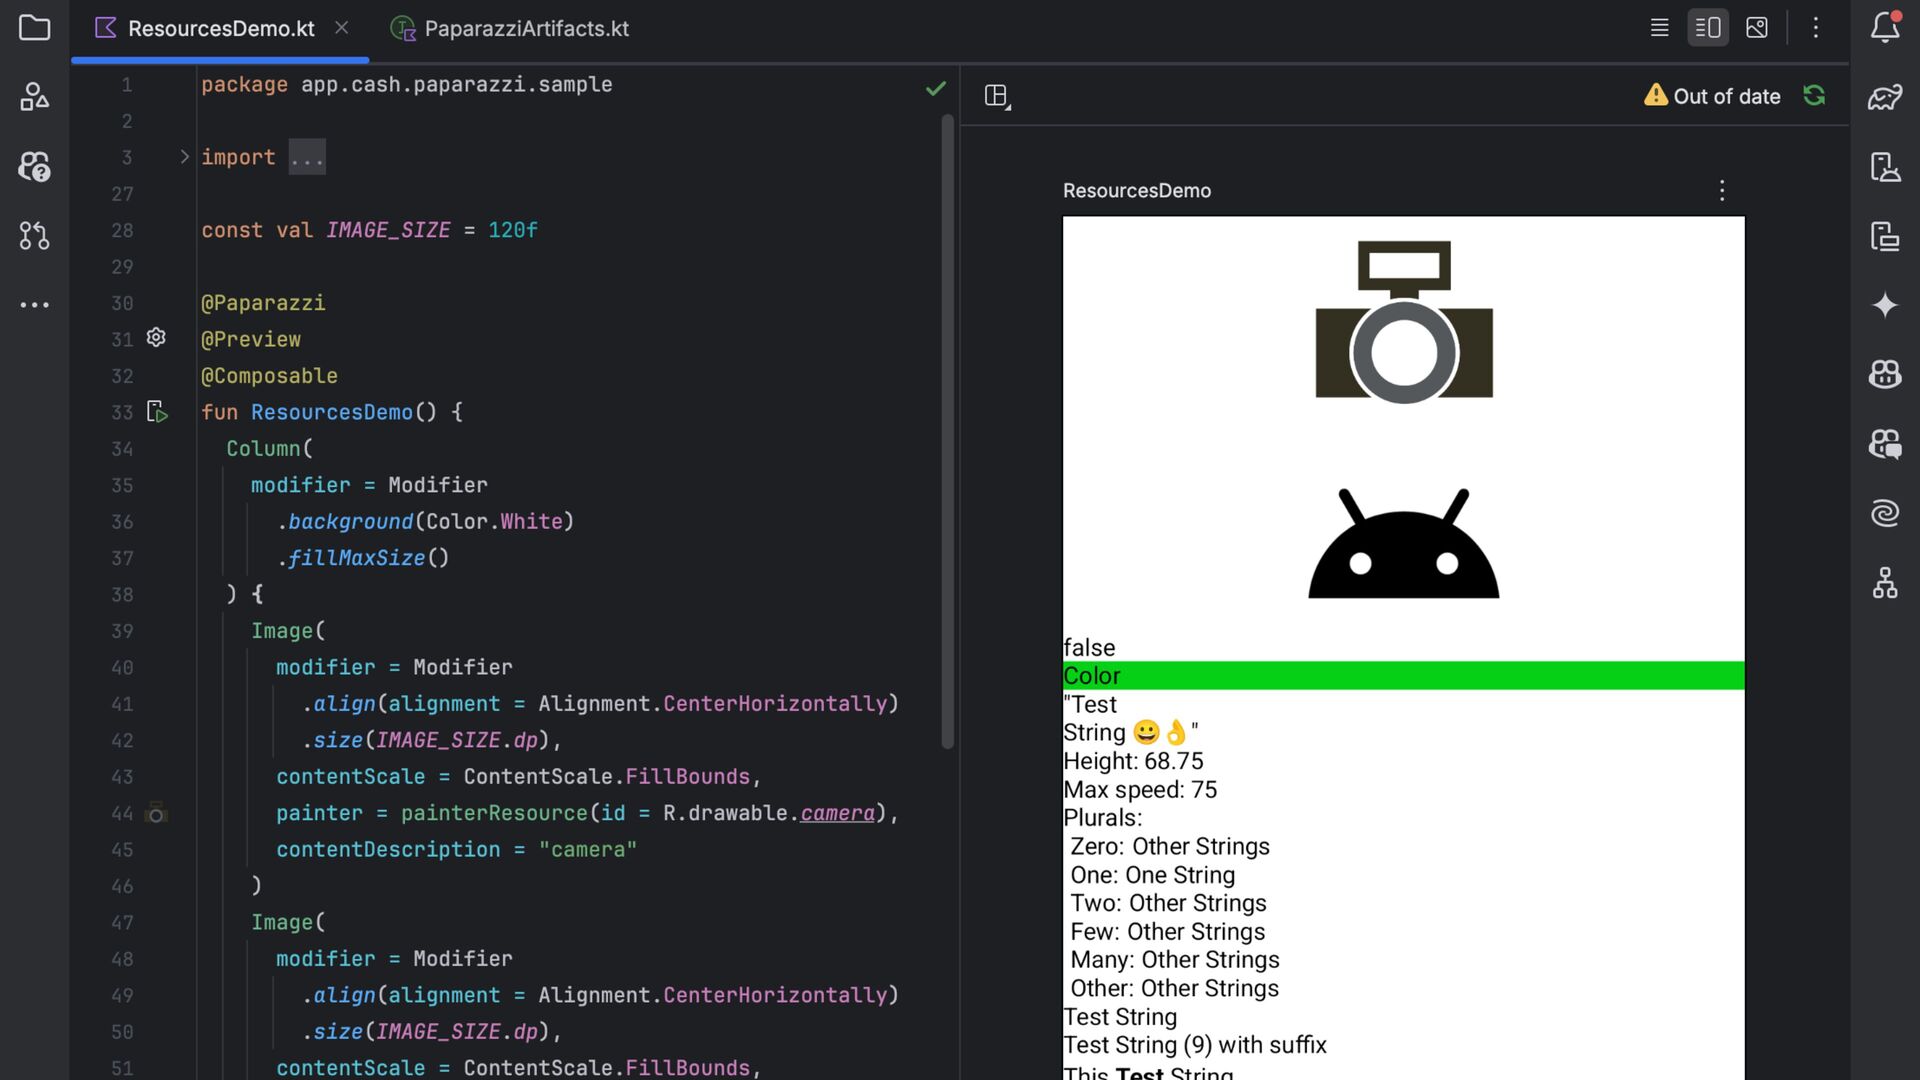
Task: Open the Copilot chat icon in right sidebar
Action: (x=1885, y=444)
